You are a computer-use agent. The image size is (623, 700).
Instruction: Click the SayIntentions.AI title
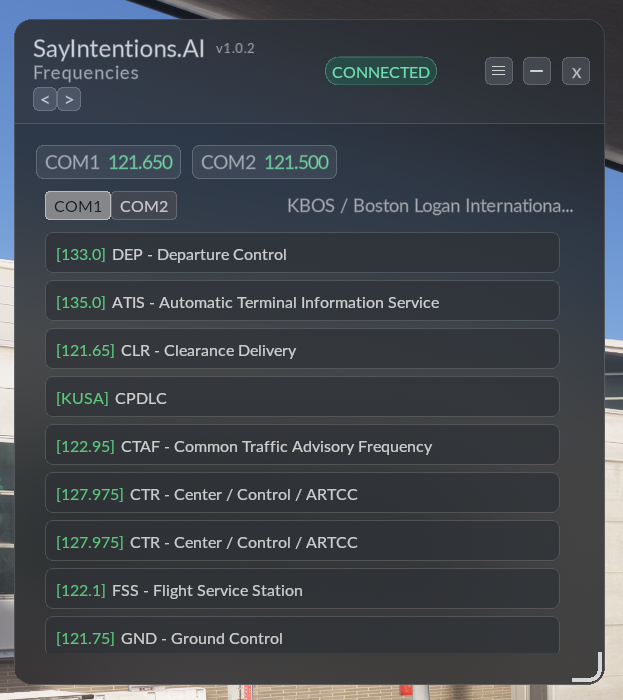(119, 48)
